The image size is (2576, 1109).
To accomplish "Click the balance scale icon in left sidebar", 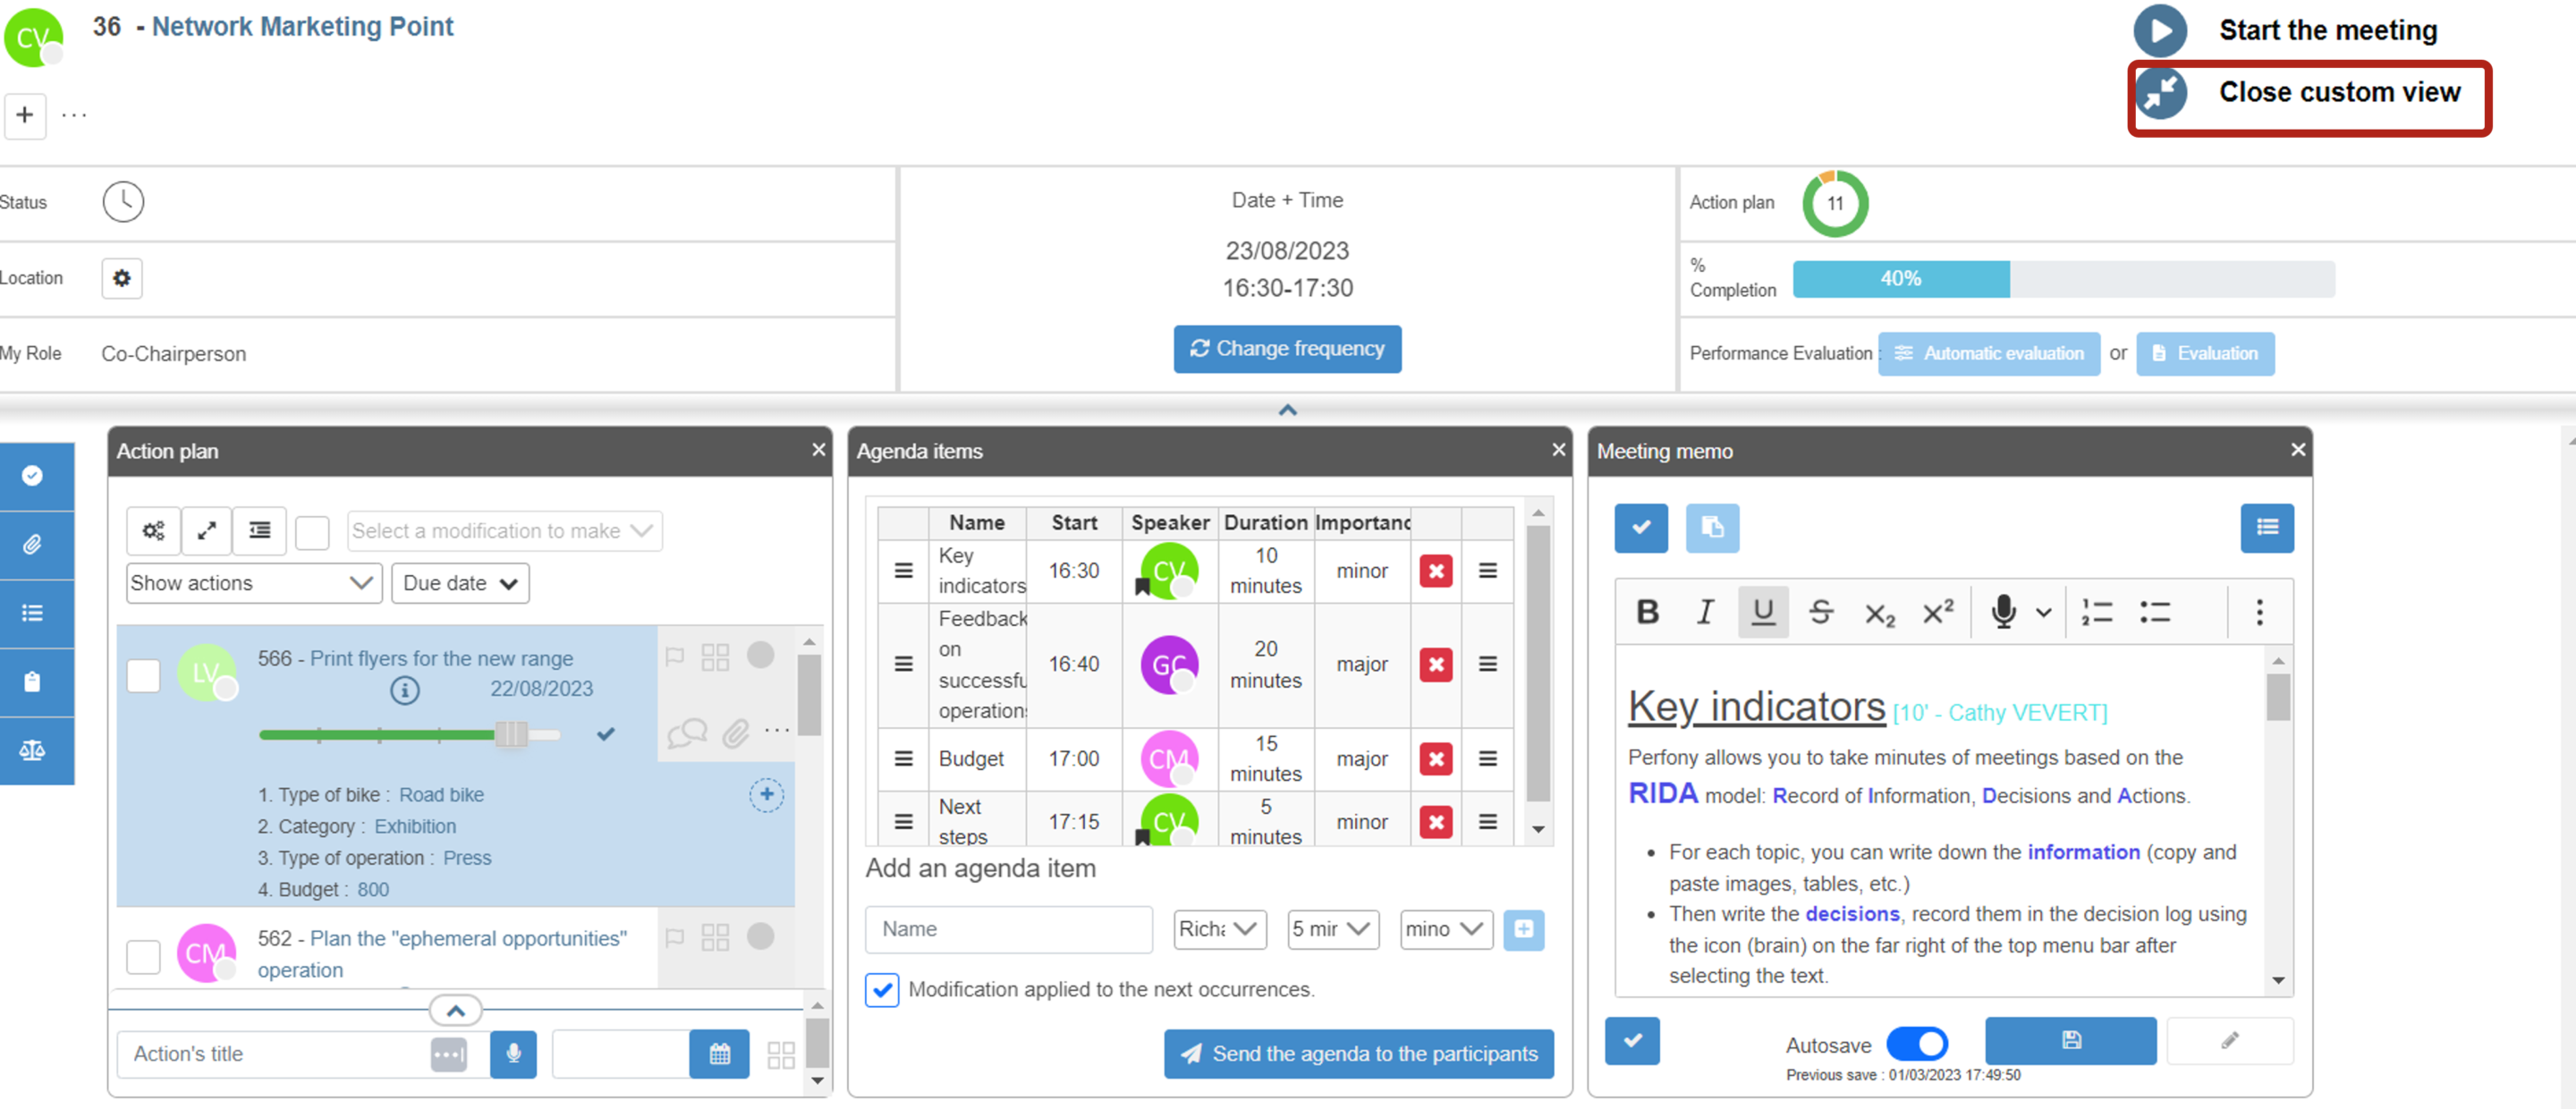I will pyautogui.click(x=32, y=750).
